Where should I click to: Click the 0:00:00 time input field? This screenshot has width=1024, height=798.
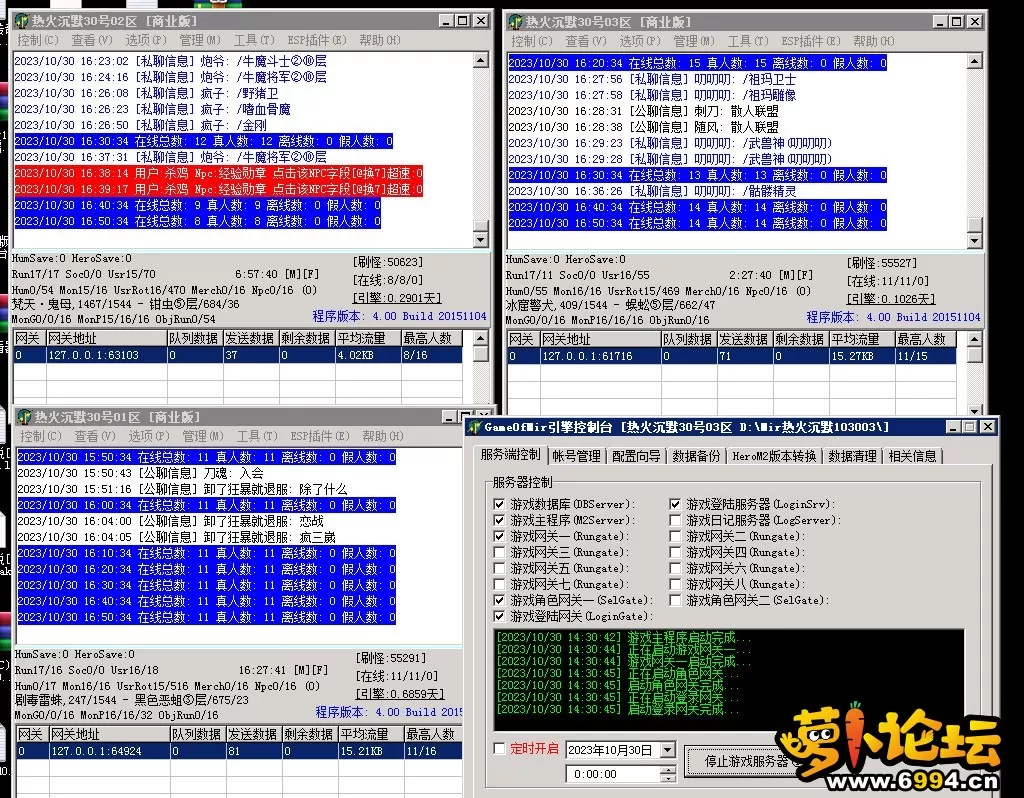(x=613, y=774)
